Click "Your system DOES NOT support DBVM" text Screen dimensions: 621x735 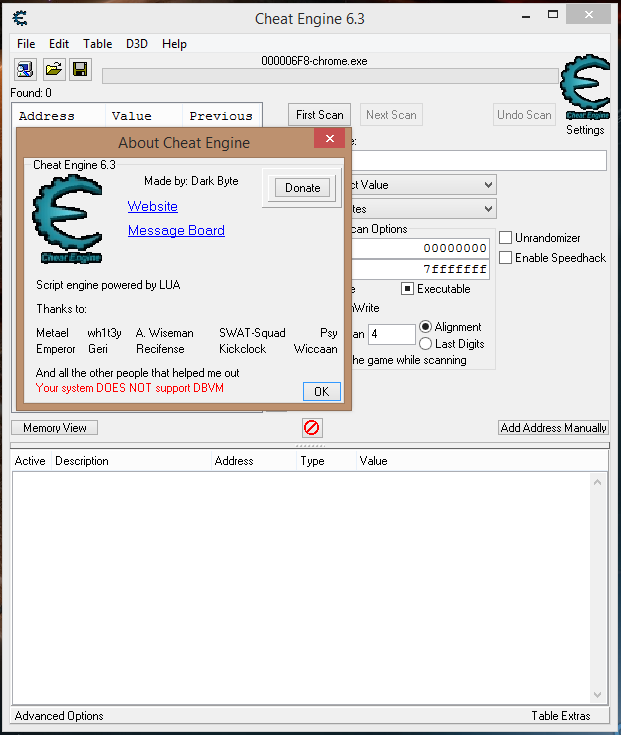click(x=130, y=388)
